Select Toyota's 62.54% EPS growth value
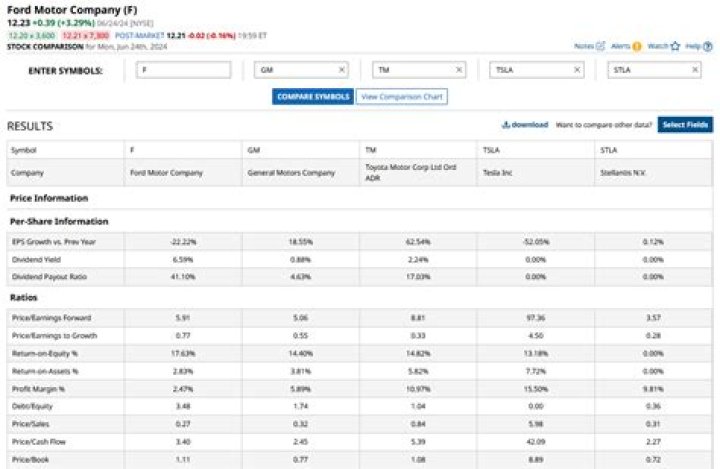The image size is (720, 469). 418,242
